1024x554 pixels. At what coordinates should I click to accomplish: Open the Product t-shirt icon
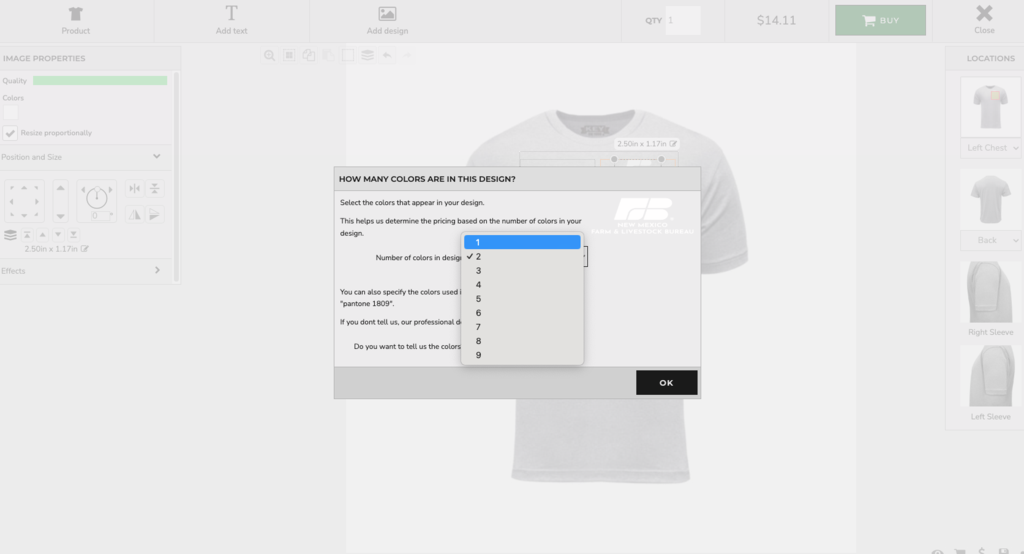tap(76, 19)
